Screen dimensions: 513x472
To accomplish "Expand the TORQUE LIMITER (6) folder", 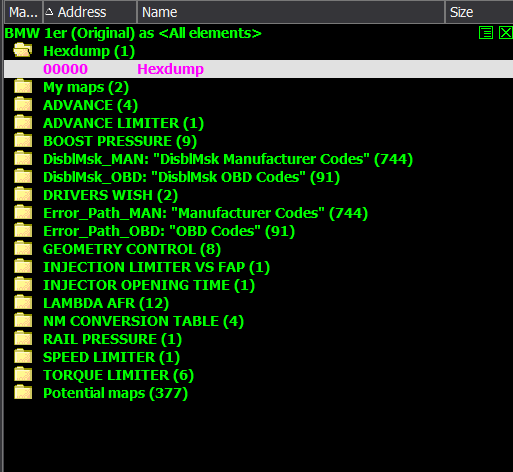I will 118,375.
